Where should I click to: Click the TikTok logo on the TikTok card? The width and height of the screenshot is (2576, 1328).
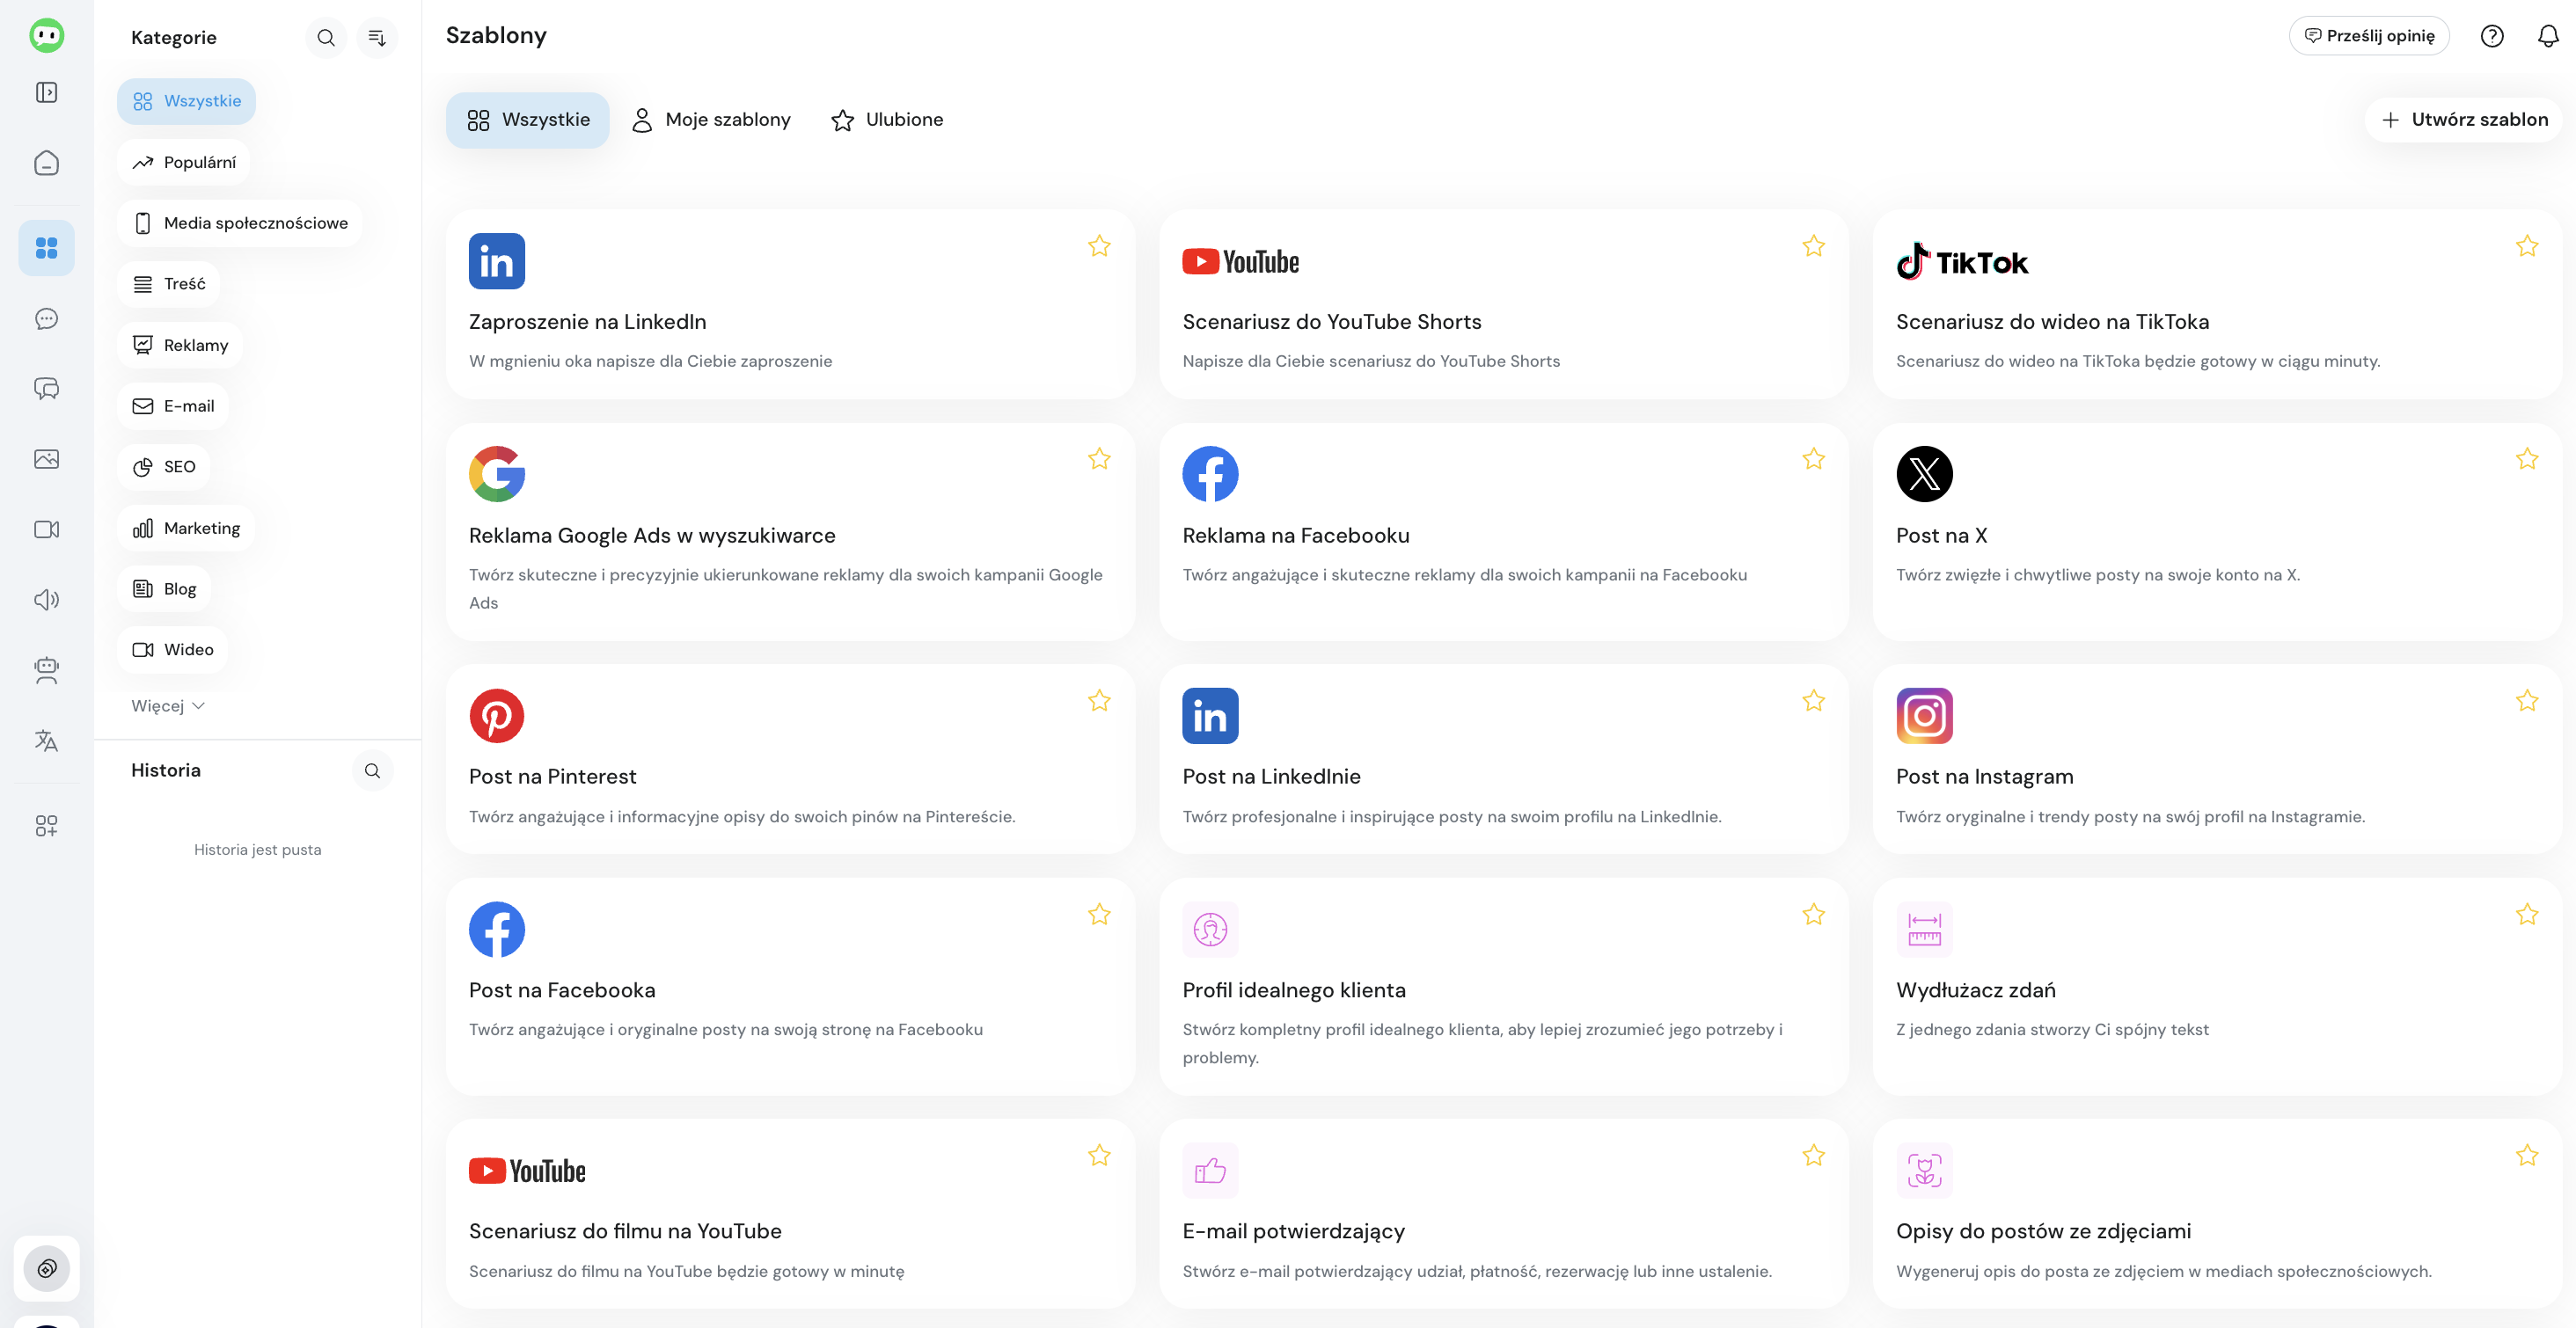click(x=1962, y=262)
